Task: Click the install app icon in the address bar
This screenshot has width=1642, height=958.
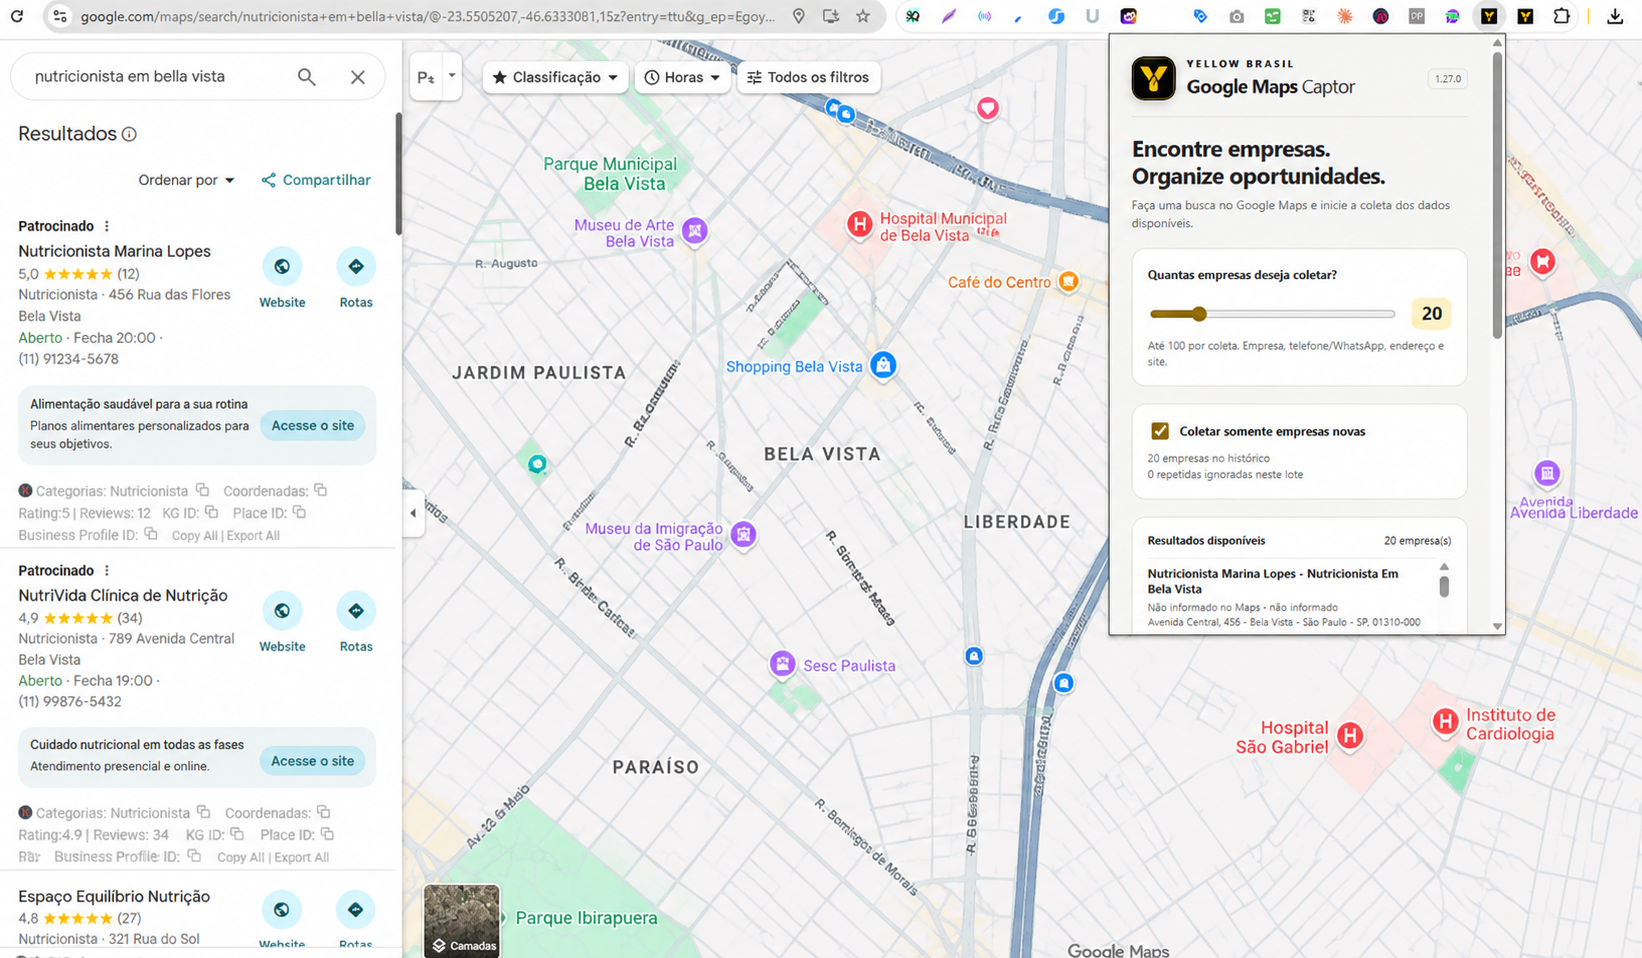Action: pos(830,16)
